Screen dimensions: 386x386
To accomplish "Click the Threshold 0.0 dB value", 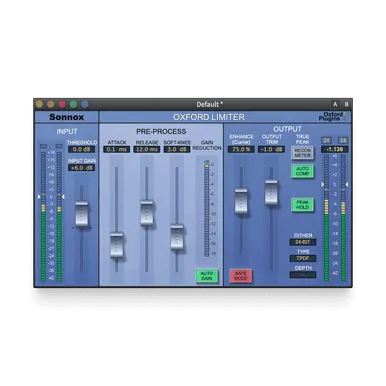I will click(82, 149).
